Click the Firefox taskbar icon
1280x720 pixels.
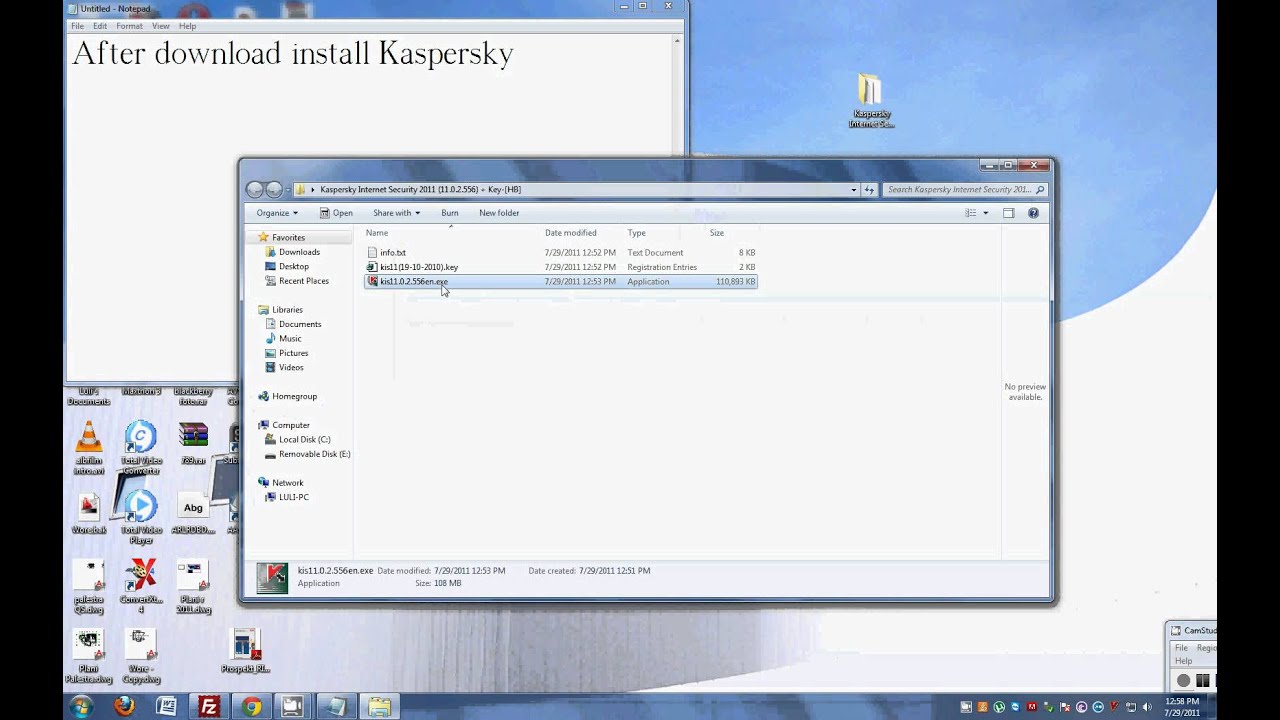pos(124,707)
